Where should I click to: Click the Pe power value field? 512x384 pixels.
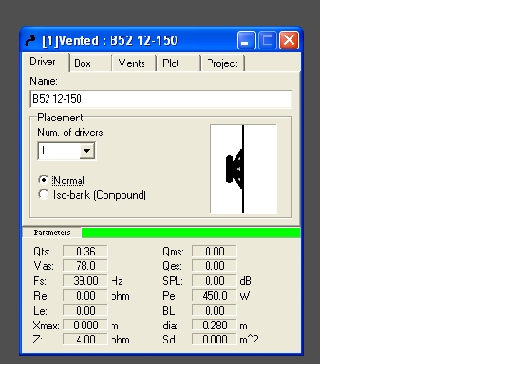tap(214, 296)
